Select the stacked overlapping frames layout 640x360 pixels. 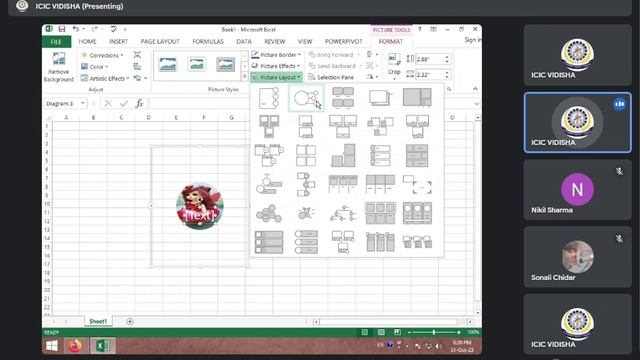(x=380, y=98)
